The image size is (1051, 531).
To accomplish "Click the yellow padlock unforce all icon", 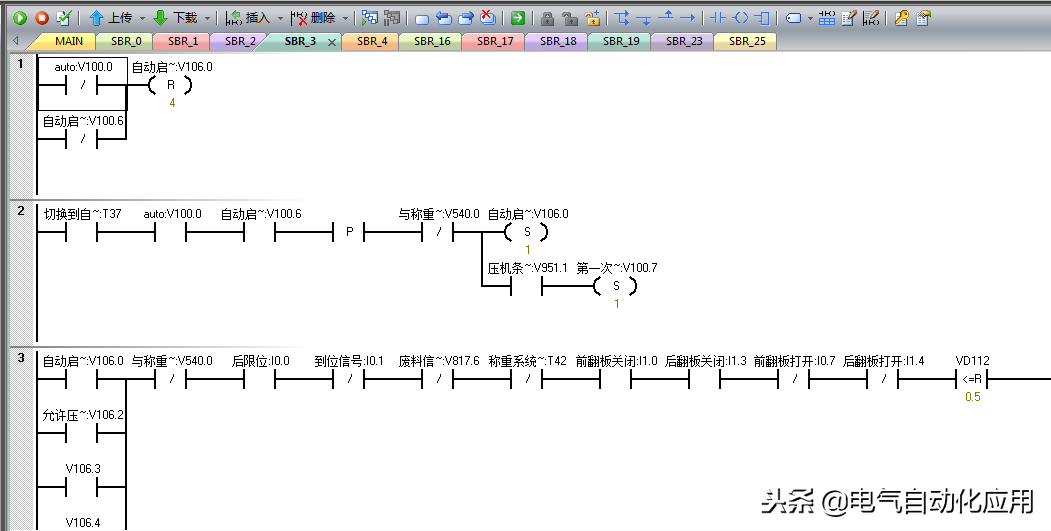I will 592,18.
